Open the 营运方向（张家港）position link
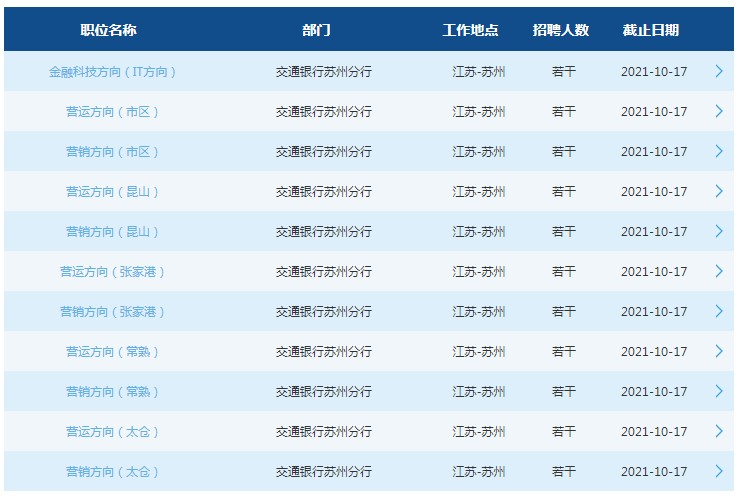 click(113, 272)
